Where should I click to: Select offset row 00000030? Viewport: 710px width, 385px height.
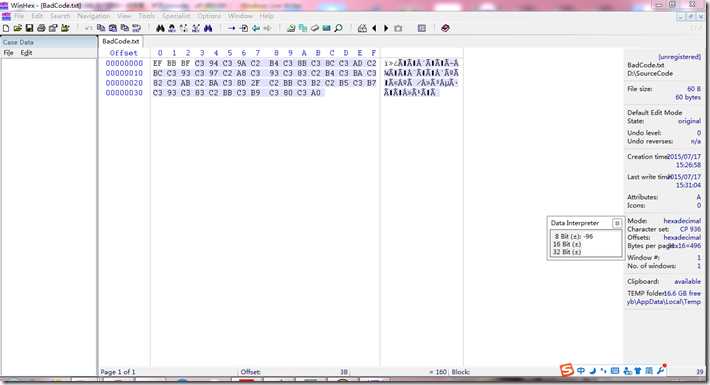click(x=124, y=93)
